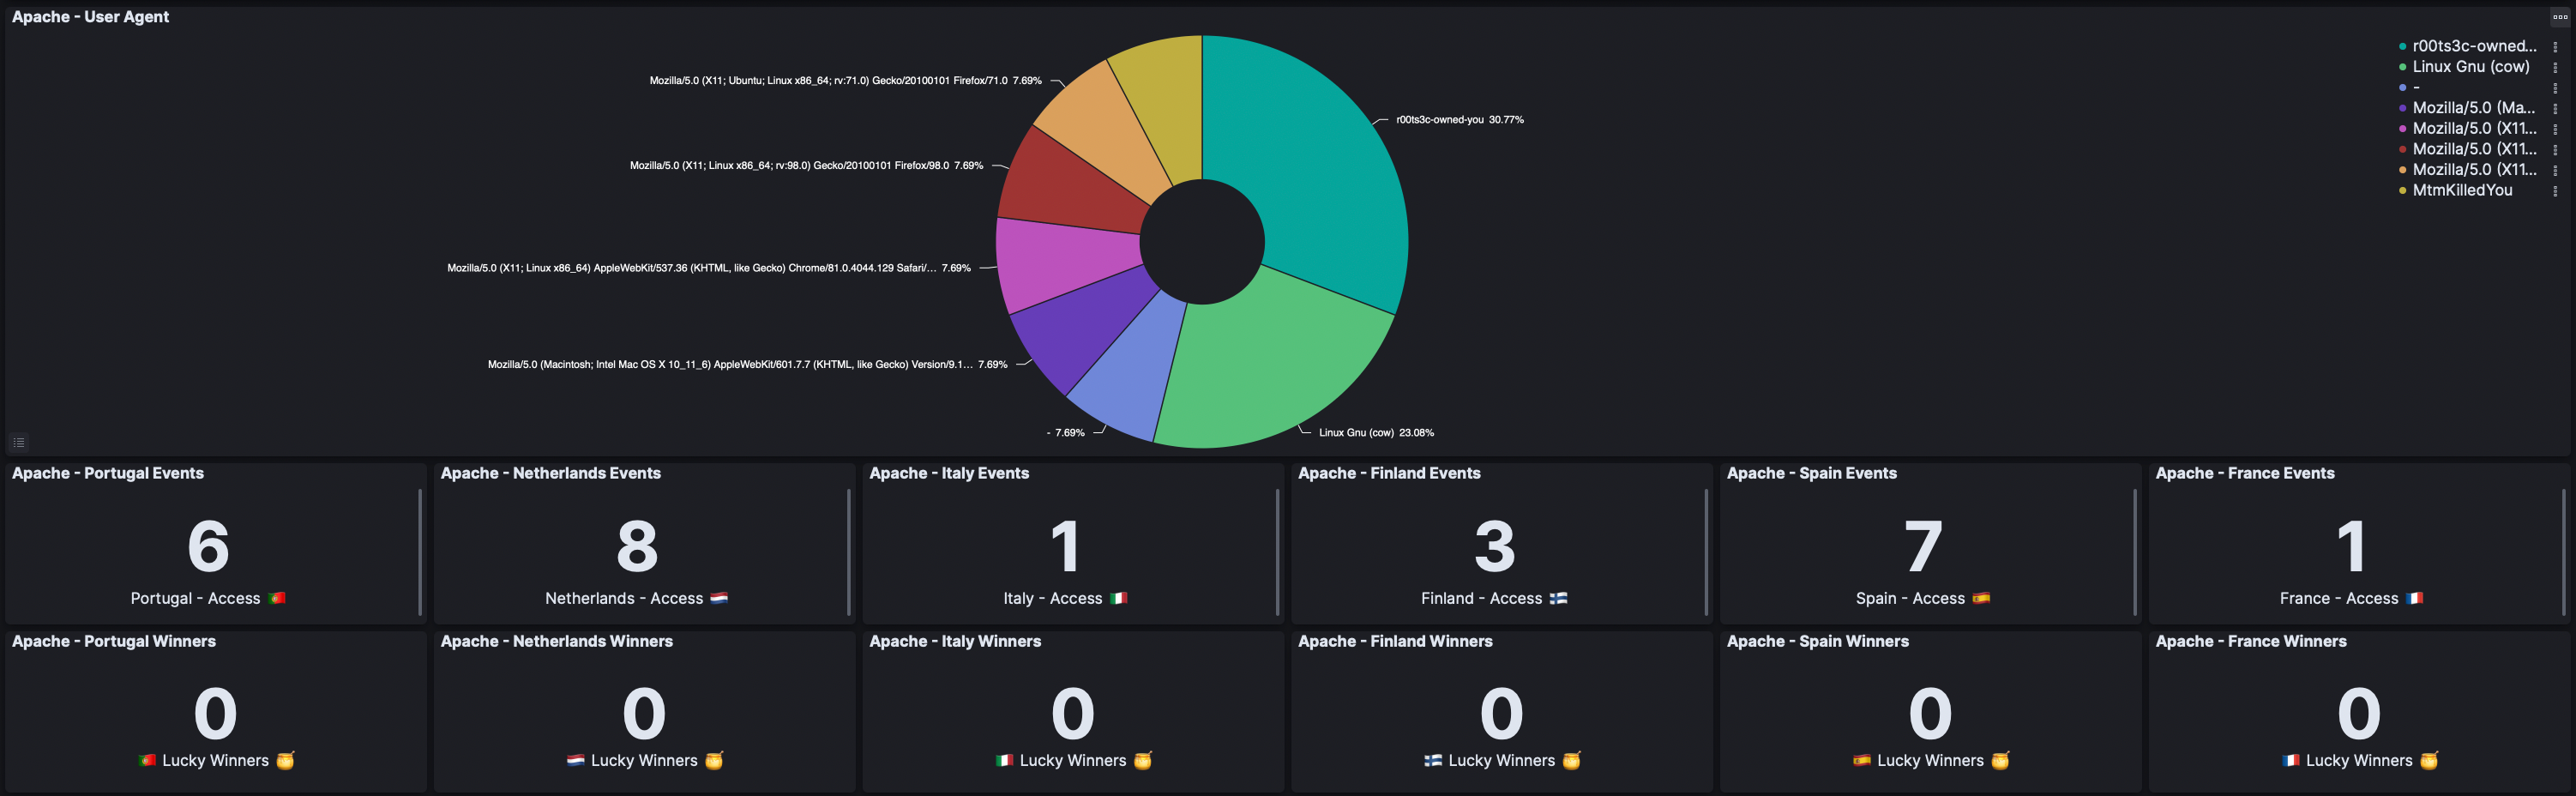Click the 'Linux Gnu (cow) 23.08%' chart label
This screenshot has width=2576, height=796.
click(1376, 433)
